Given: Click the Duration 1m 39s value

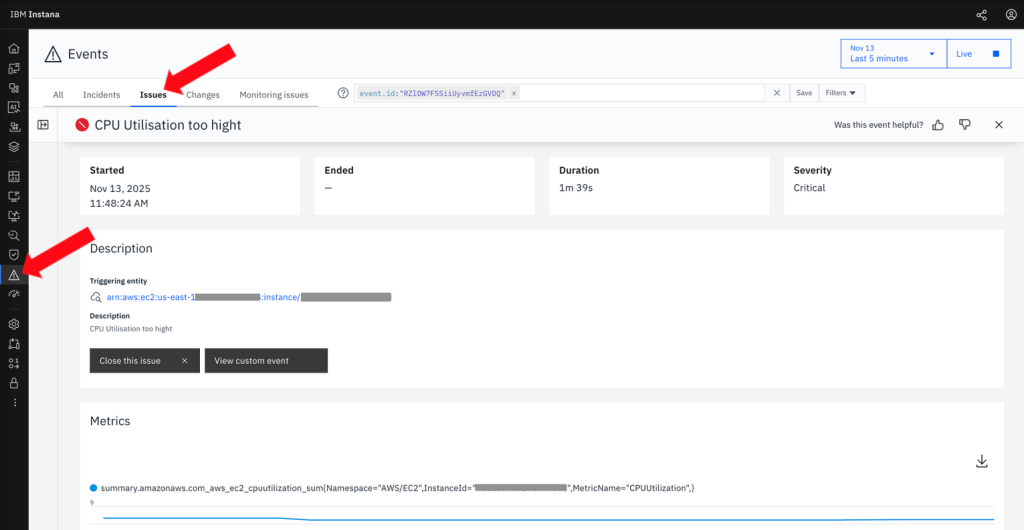Looking at the screenshot, I should coord(576,188).
